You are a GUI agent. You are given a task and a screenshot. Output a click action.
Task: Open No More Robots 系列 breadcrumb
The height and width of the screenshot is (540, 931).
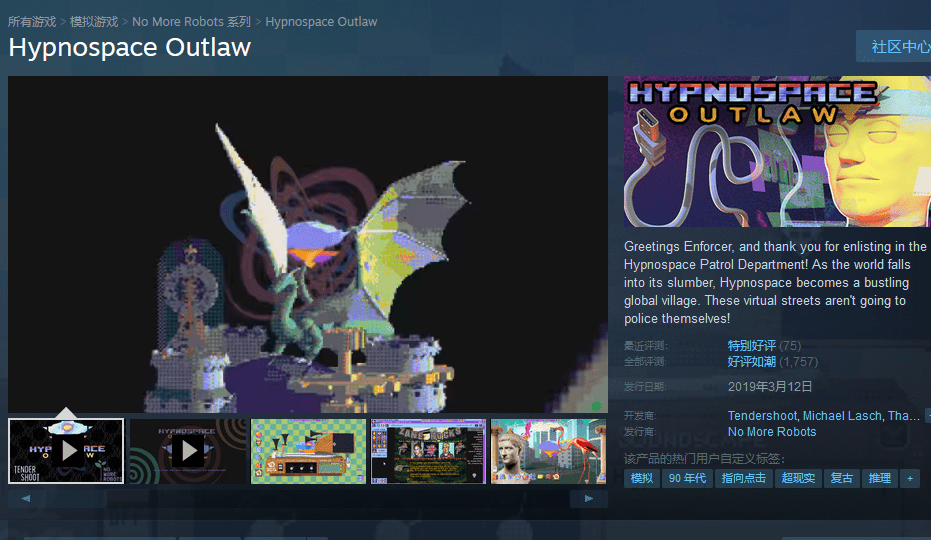coord(191,21)
